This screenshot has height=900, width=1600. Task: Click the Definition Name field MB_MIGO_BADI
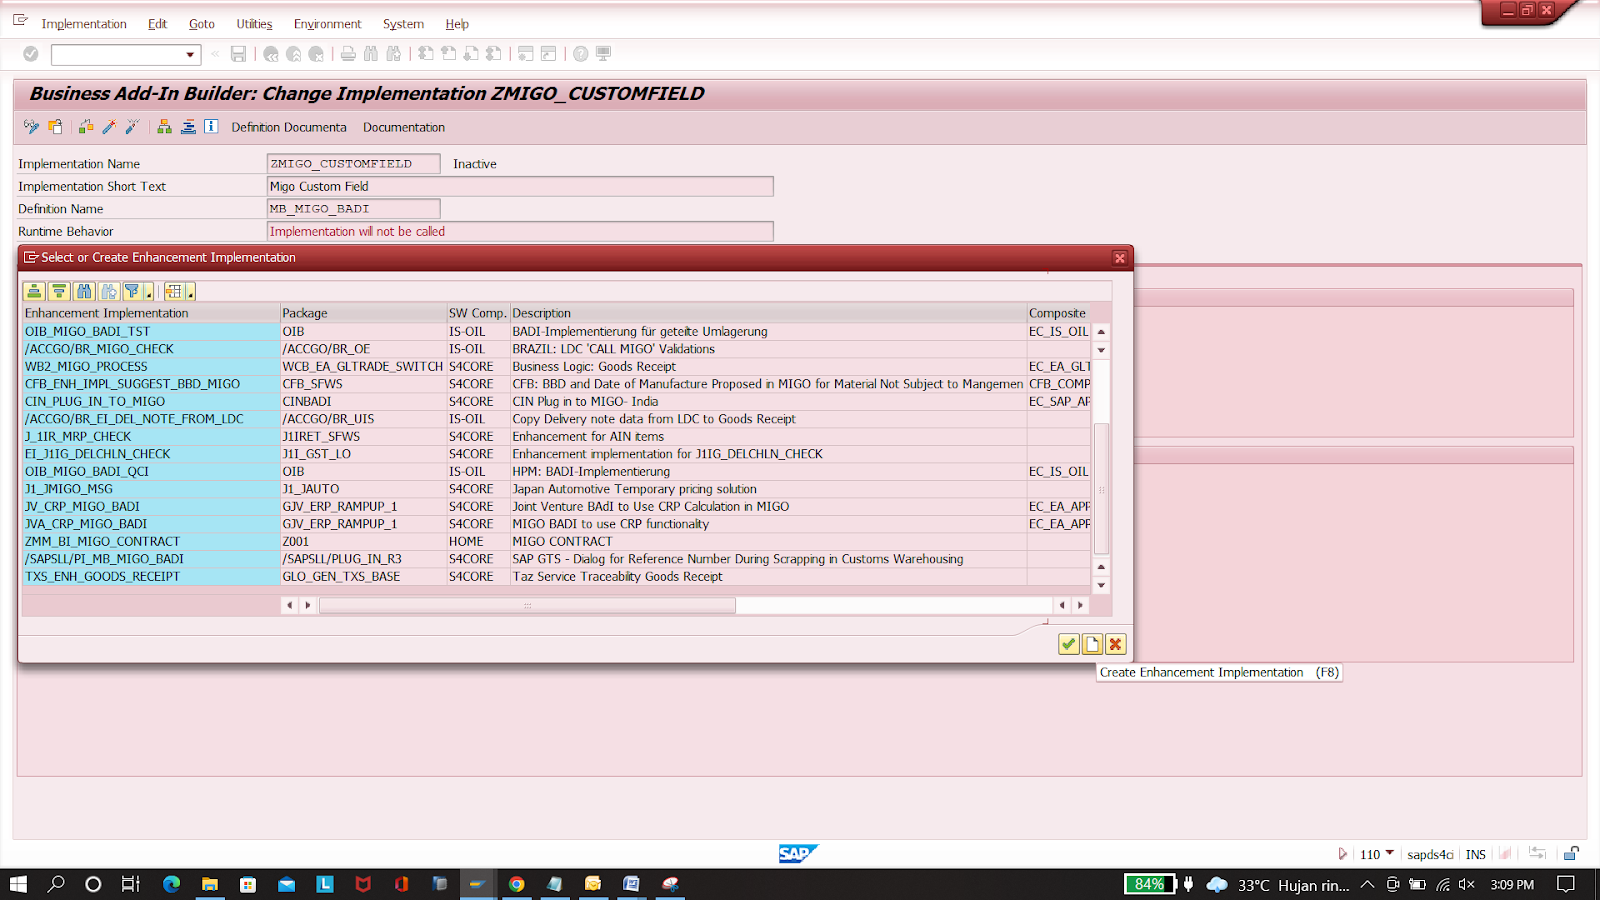[x=353, y=209]
